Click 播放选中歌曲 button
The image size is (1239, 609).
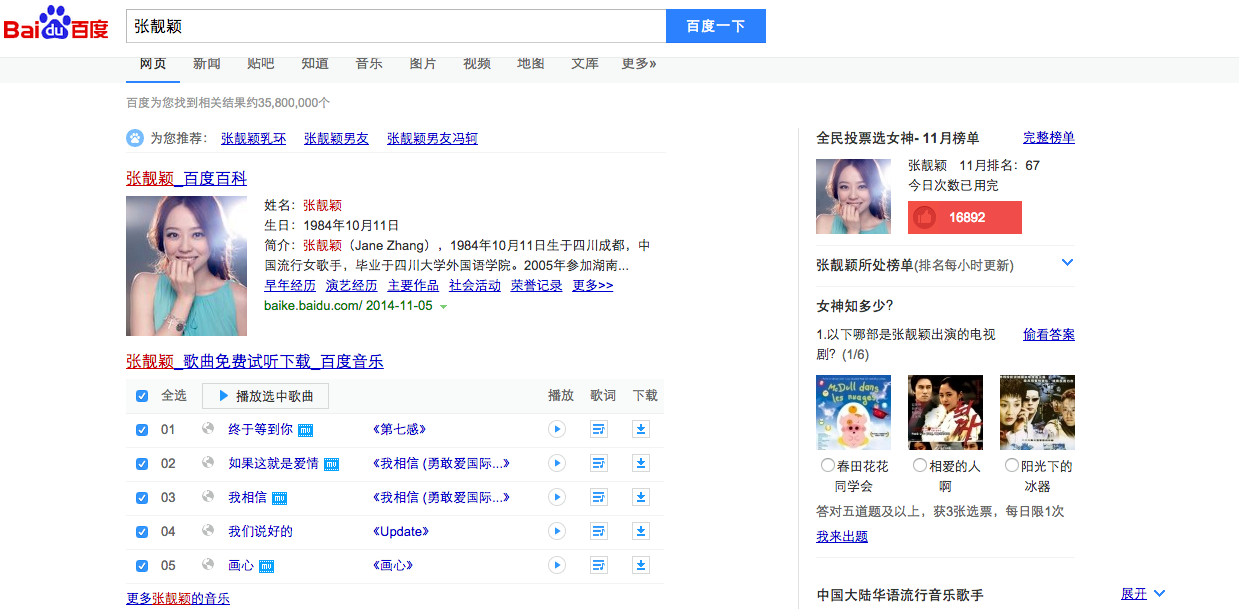pos(265,396)
